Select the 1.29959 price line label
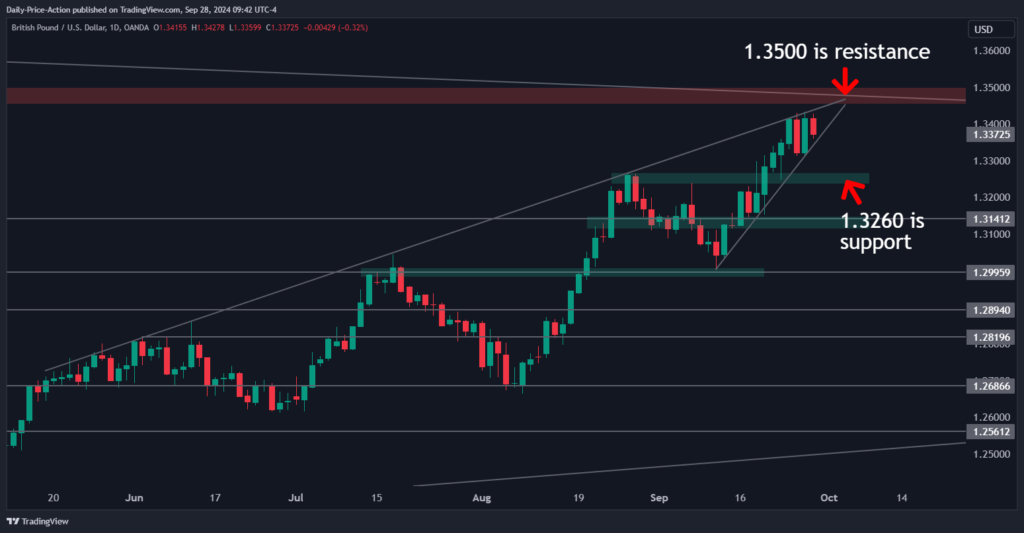The width and height of the screenshot is (1024, 533). coord(990,273)
